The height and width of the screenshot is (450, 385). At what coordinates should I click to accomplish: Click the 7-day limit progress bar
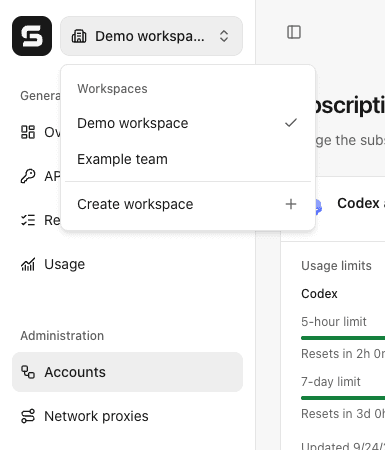(343, 398)
